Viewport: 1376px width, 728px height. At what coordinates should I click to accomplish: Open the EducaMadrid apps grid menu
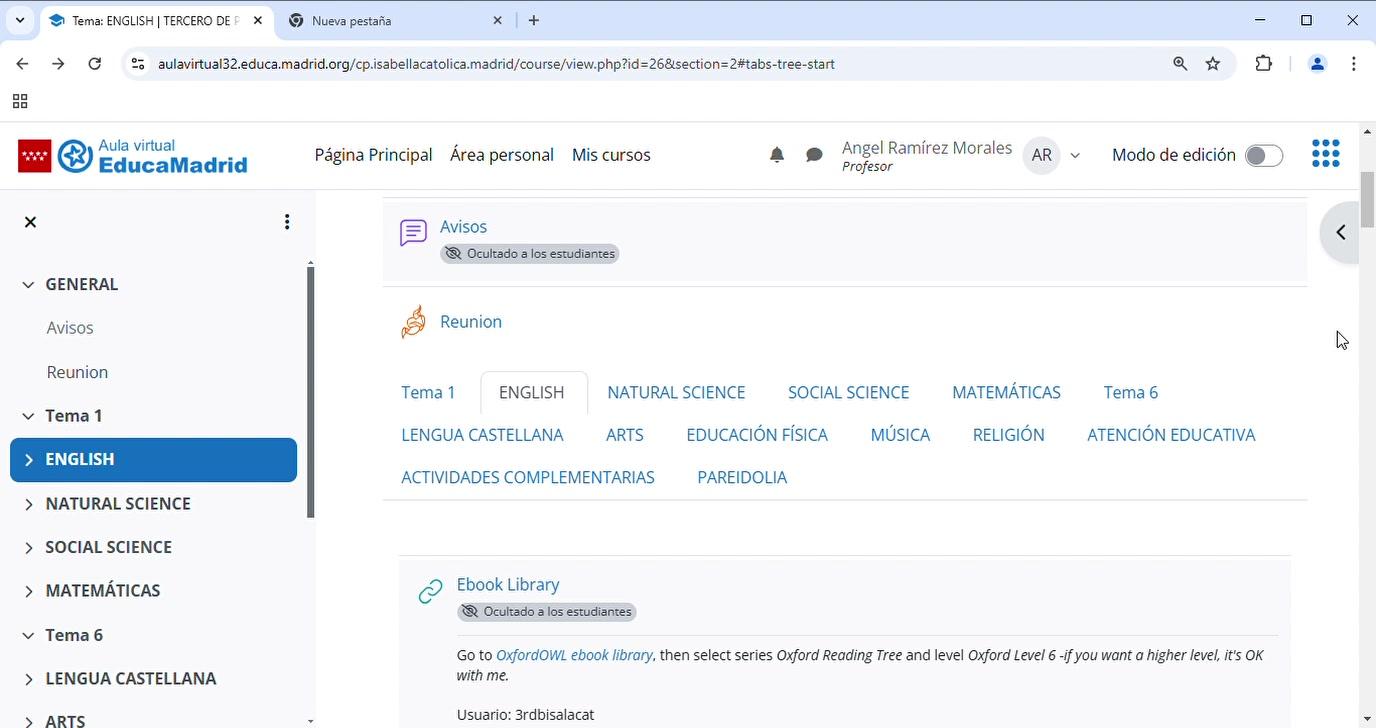1325,154
